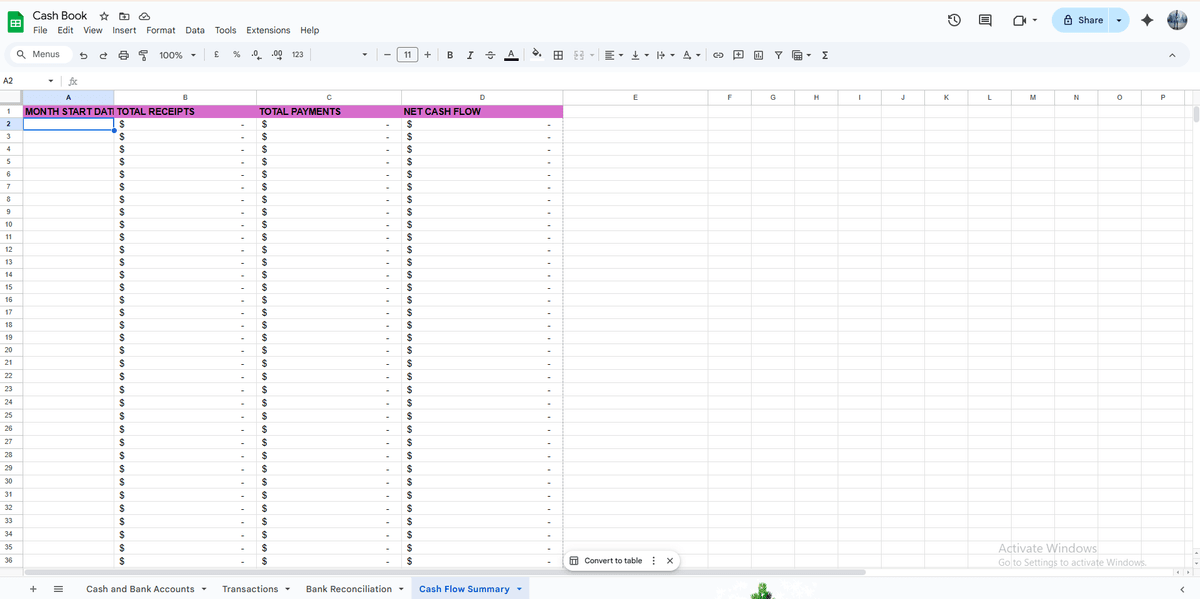This screenshot has width=1200, height=599.
Task: Decrease font size with minus button
Action: (x=386, y=55)
